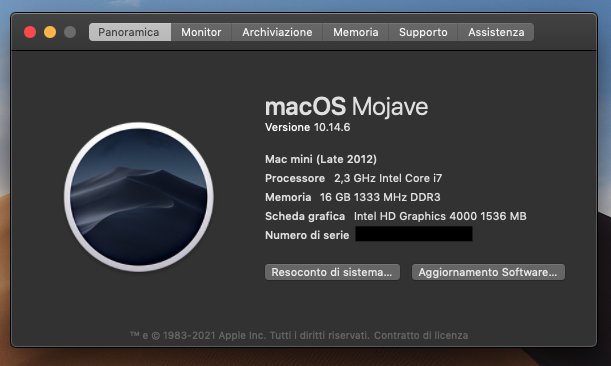Open Aggiornamento Software
The width and height of the screenshot is (611, 366).
point(488,272)
